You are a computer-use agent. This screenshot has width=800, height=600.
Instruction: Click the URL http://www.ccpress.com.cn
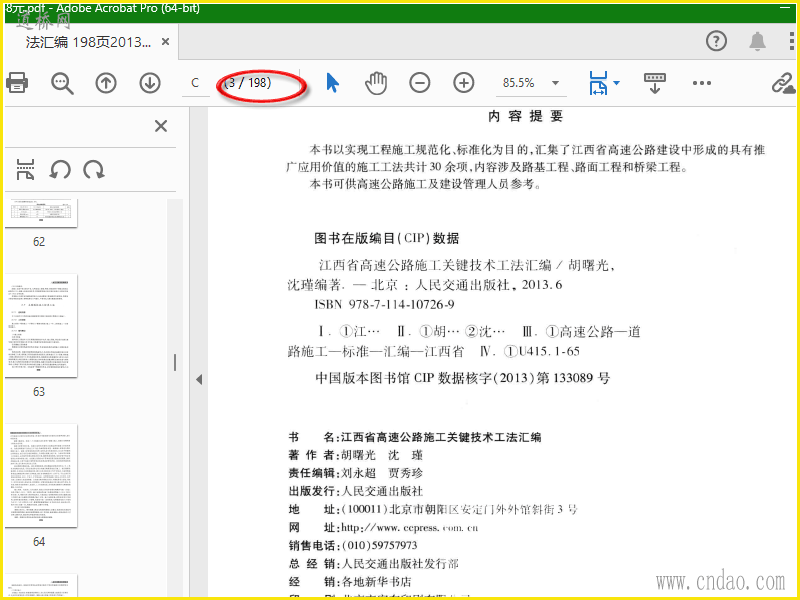409,528
